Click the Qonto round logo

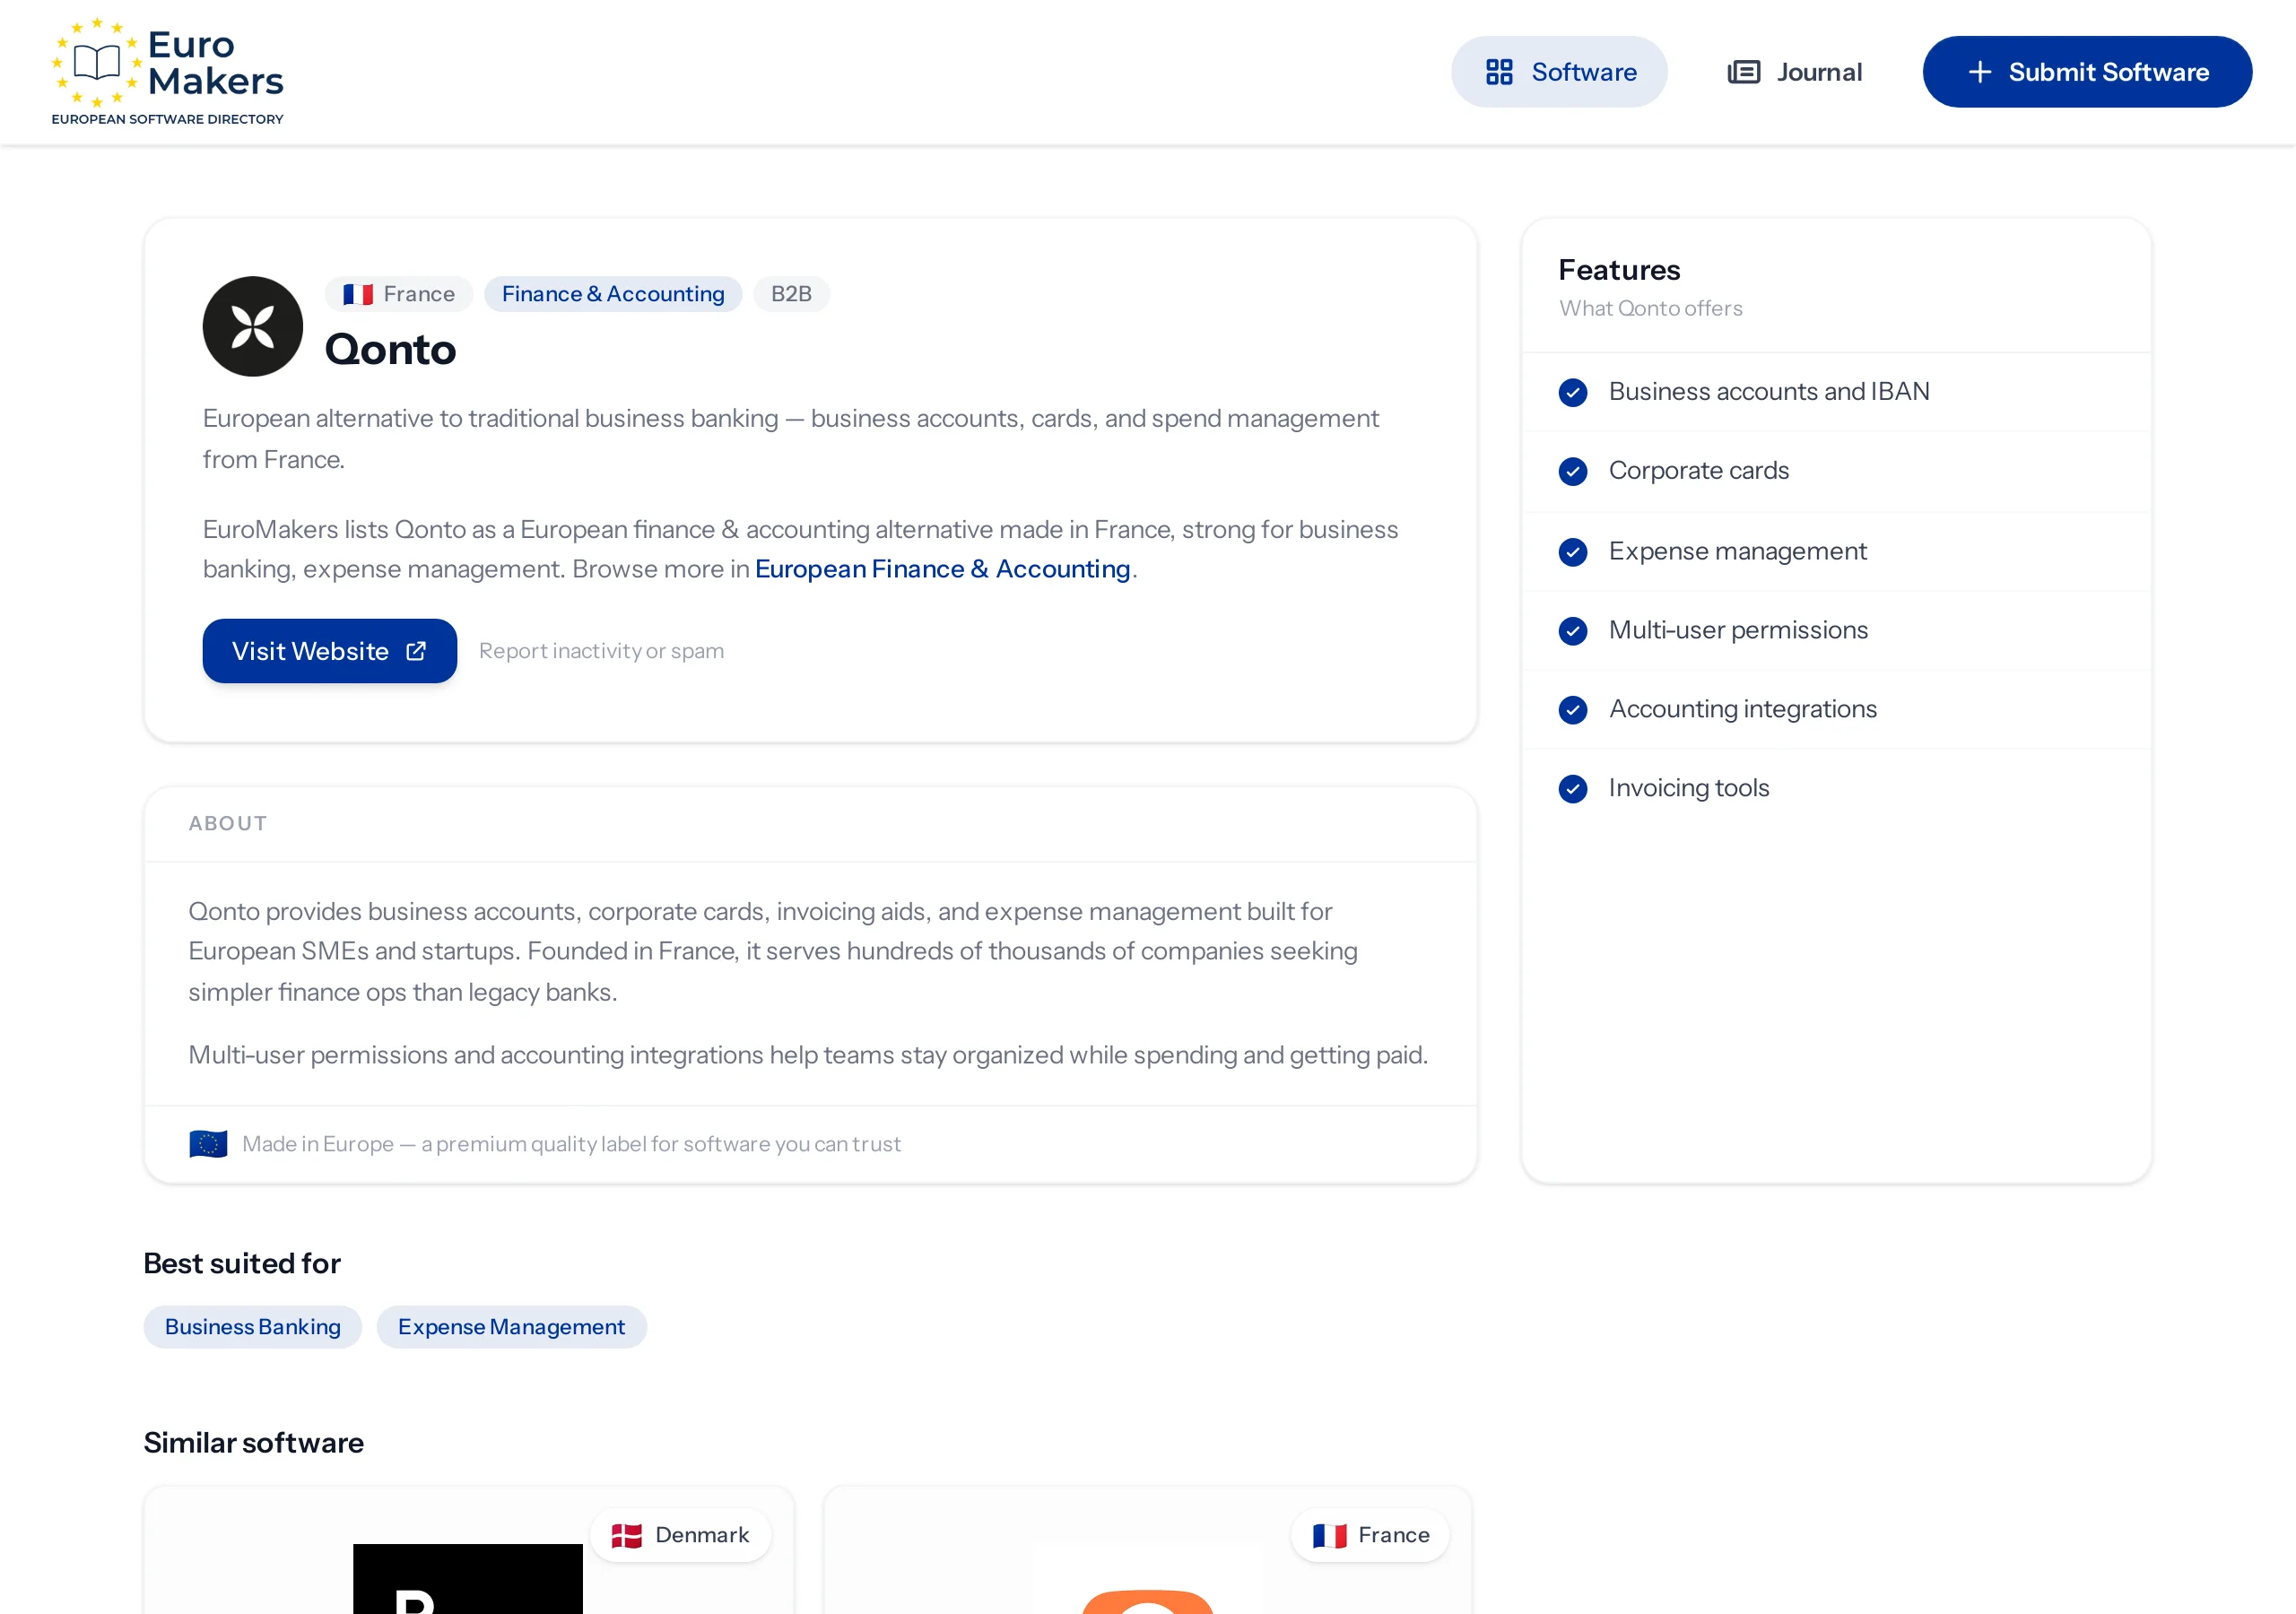coord(253,326)
